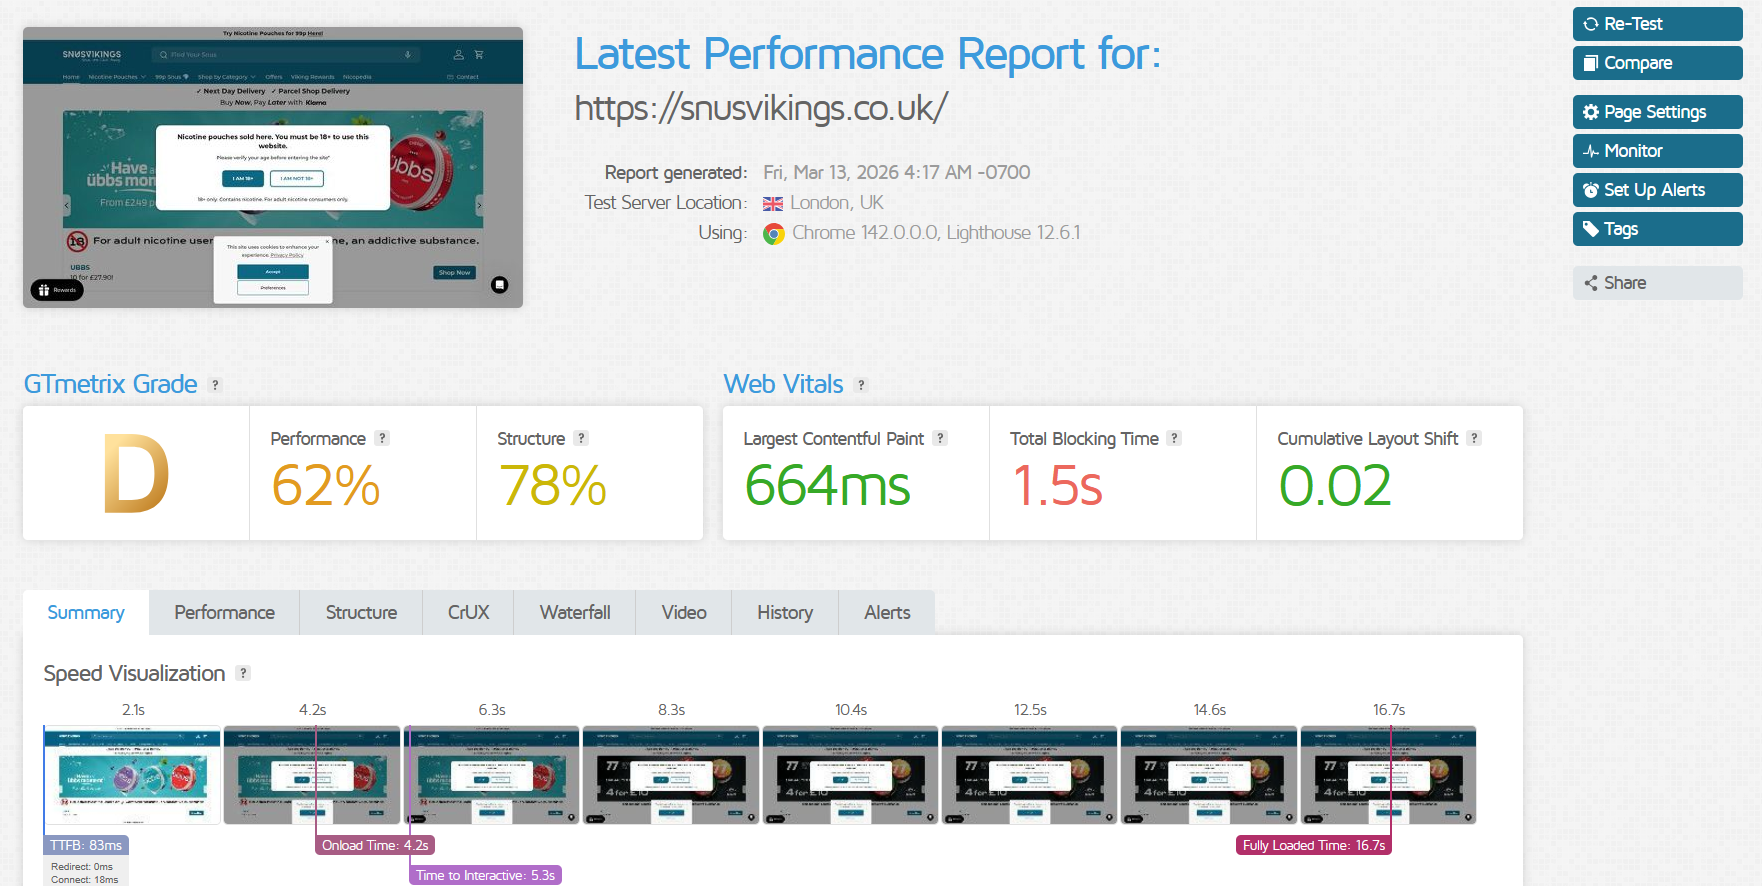Open Page Settings
The width and height of the screenshot is (1762, 886).
click(x=1657, y=112)
